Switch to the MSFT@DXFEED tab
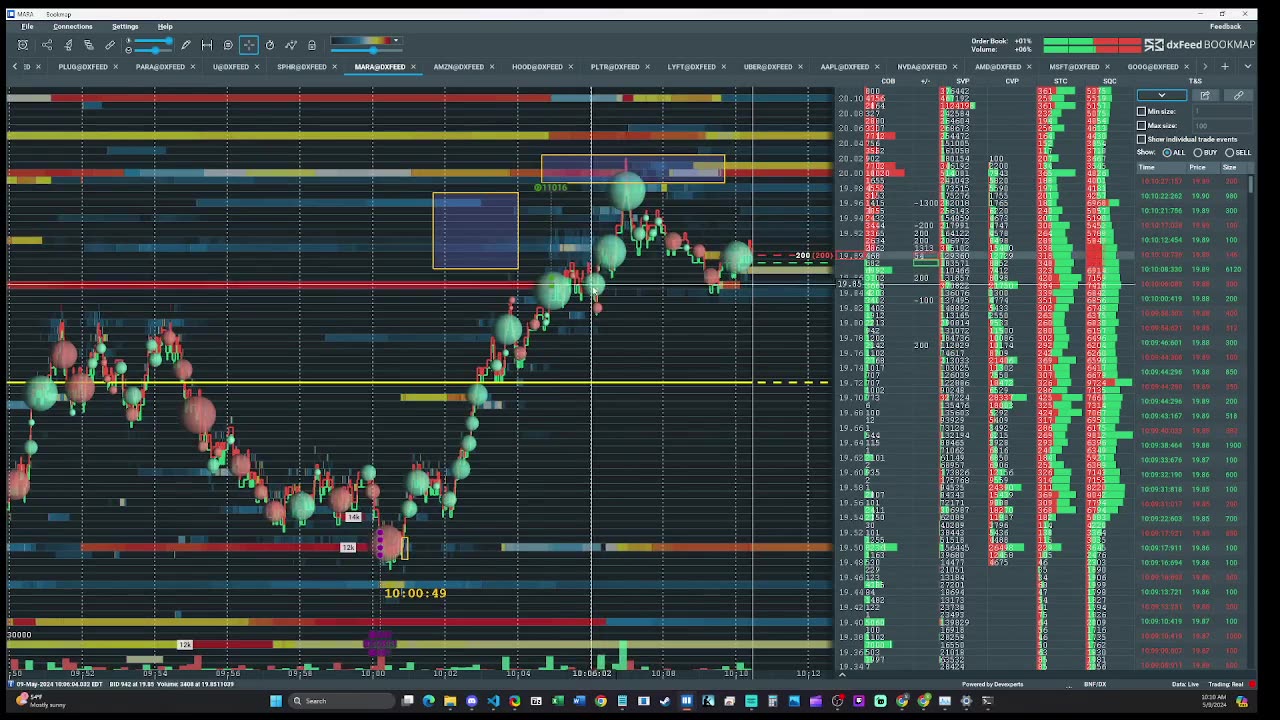 click(1075, 67)
